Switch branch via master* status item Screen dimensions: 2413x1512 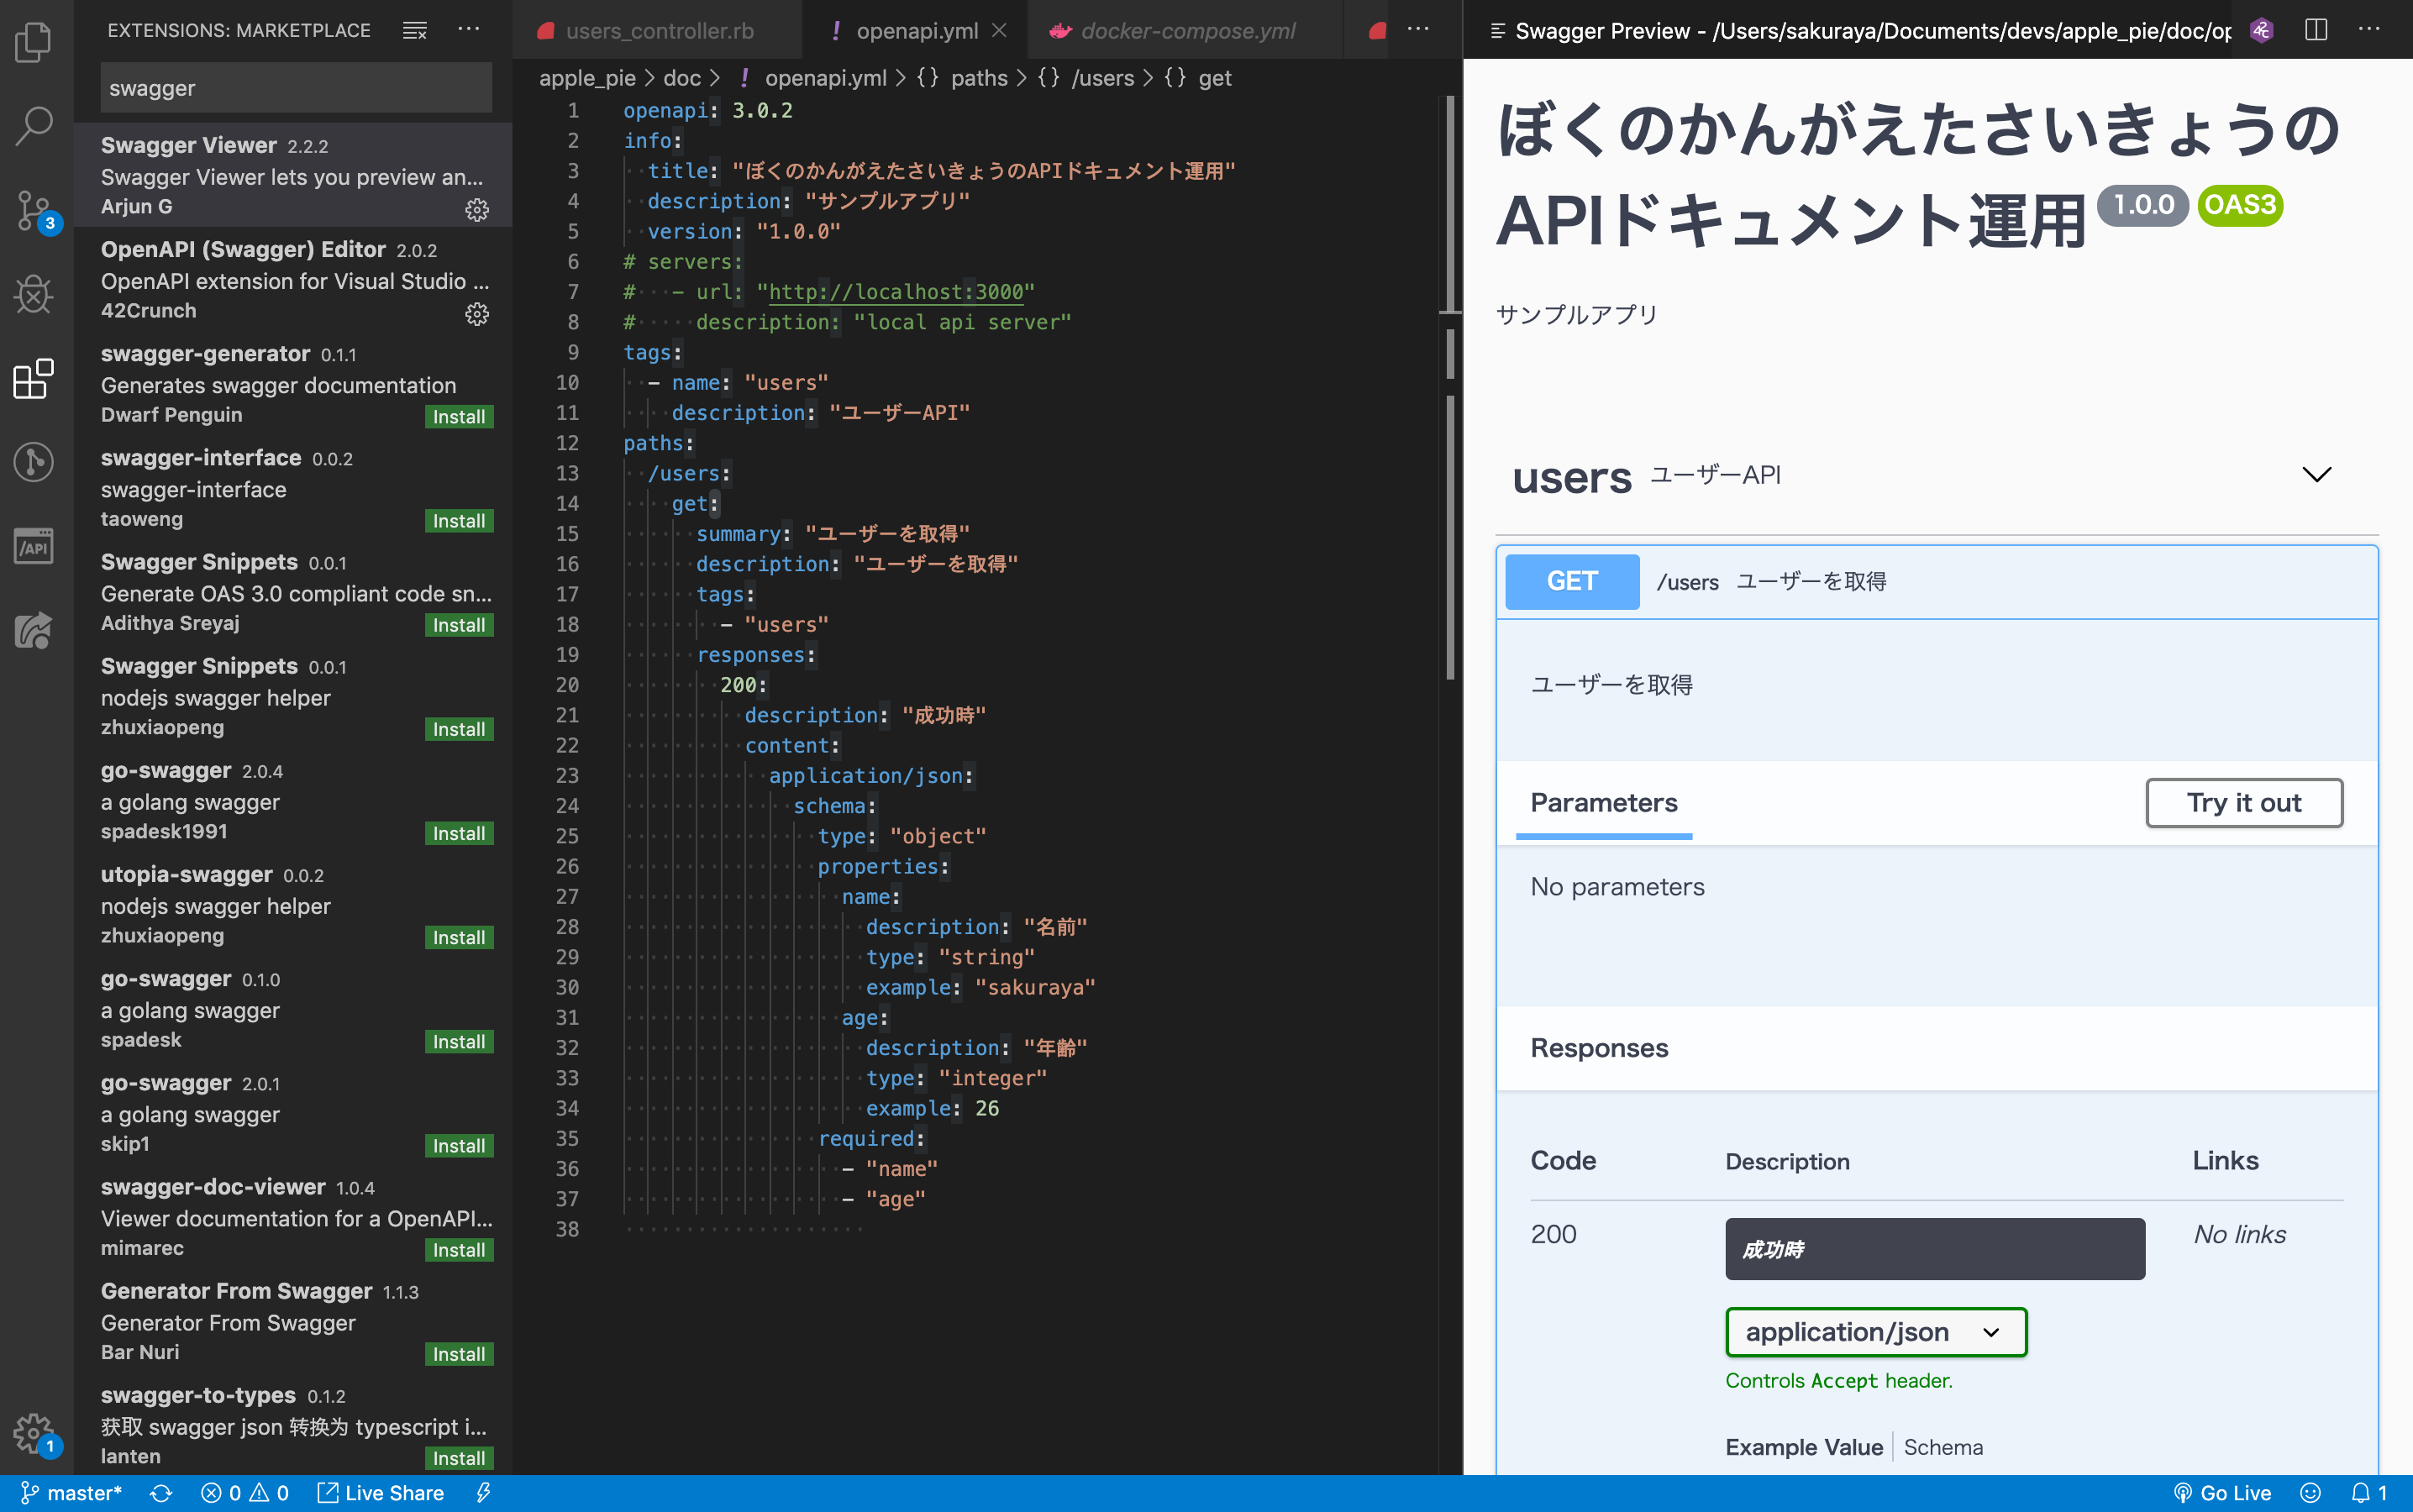(71, 1493)
